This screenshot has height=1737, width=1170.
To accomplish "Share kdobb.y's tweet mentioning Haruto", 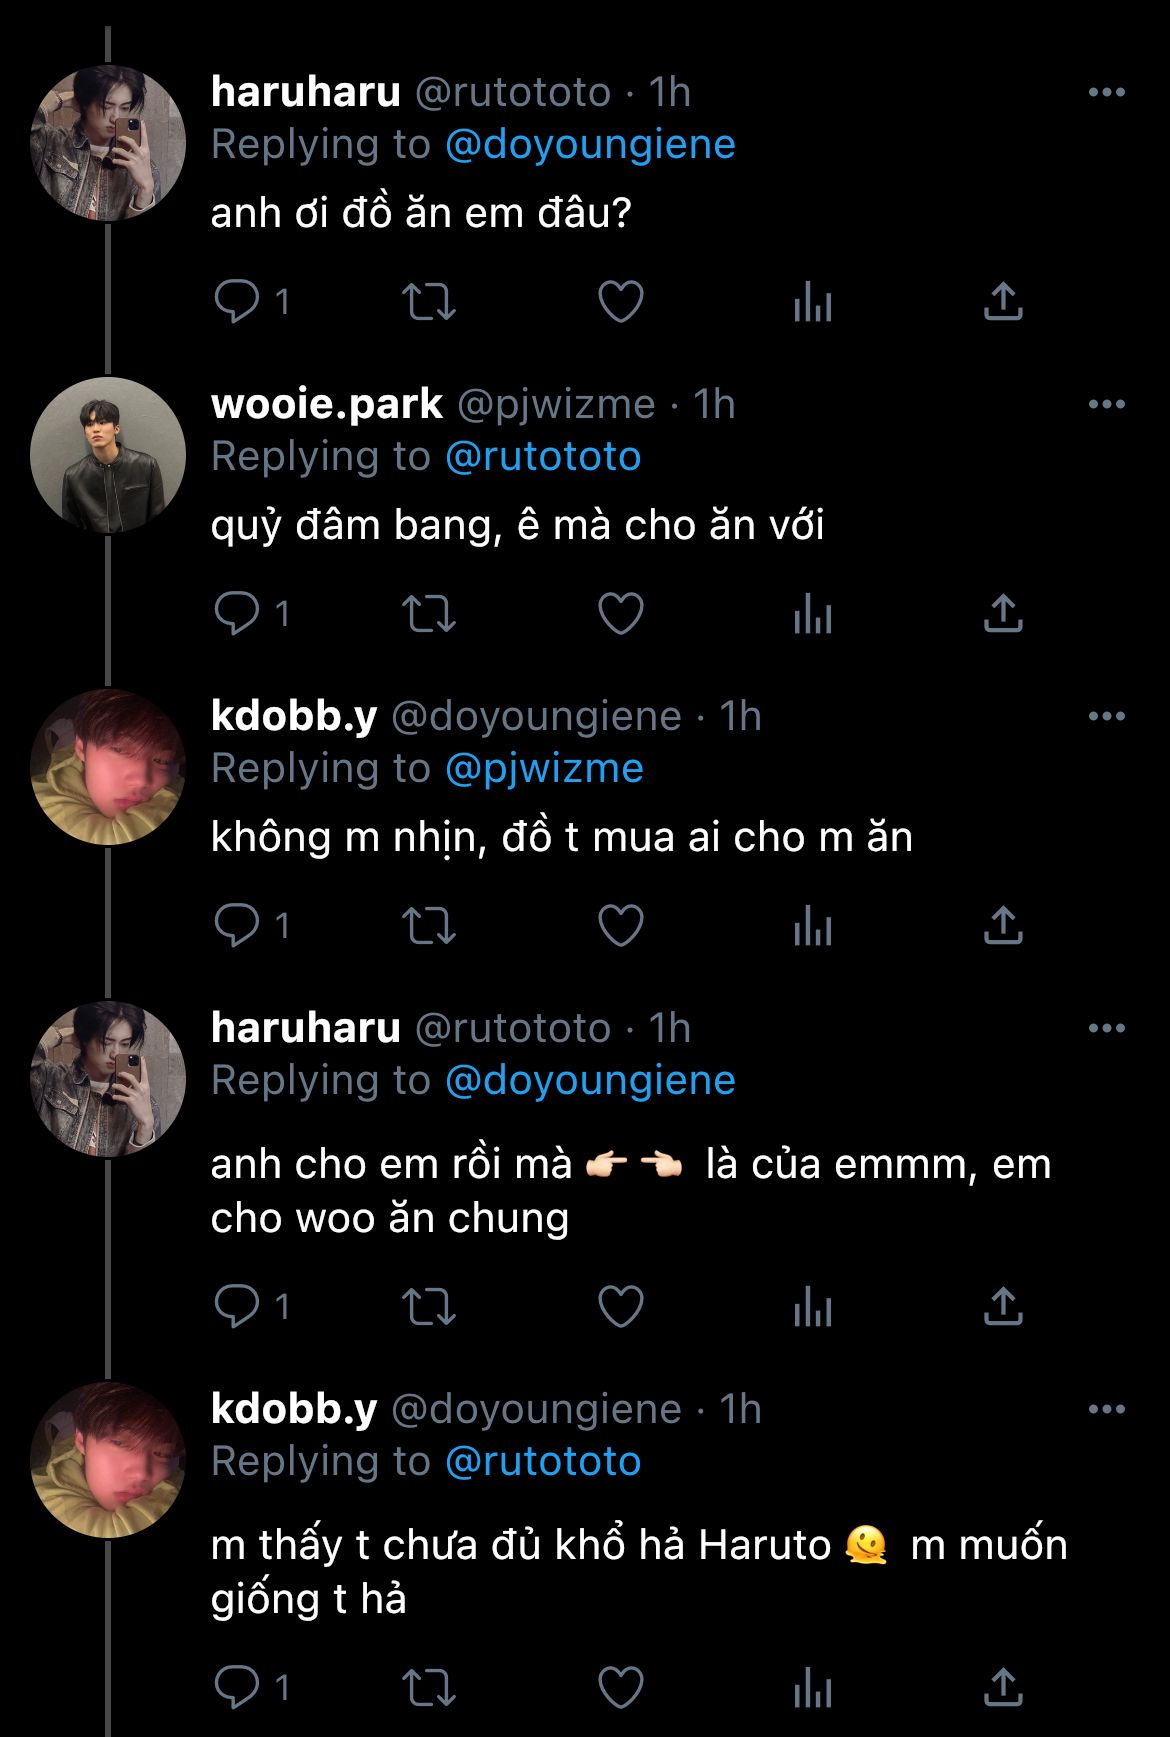I will [x=1002, y=1687].
